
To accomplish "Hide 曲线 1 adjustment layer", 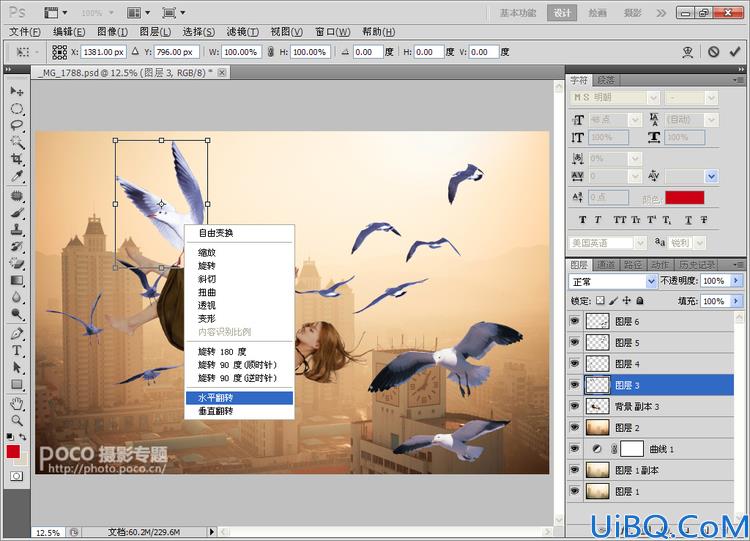I will [x=574, y=449].
